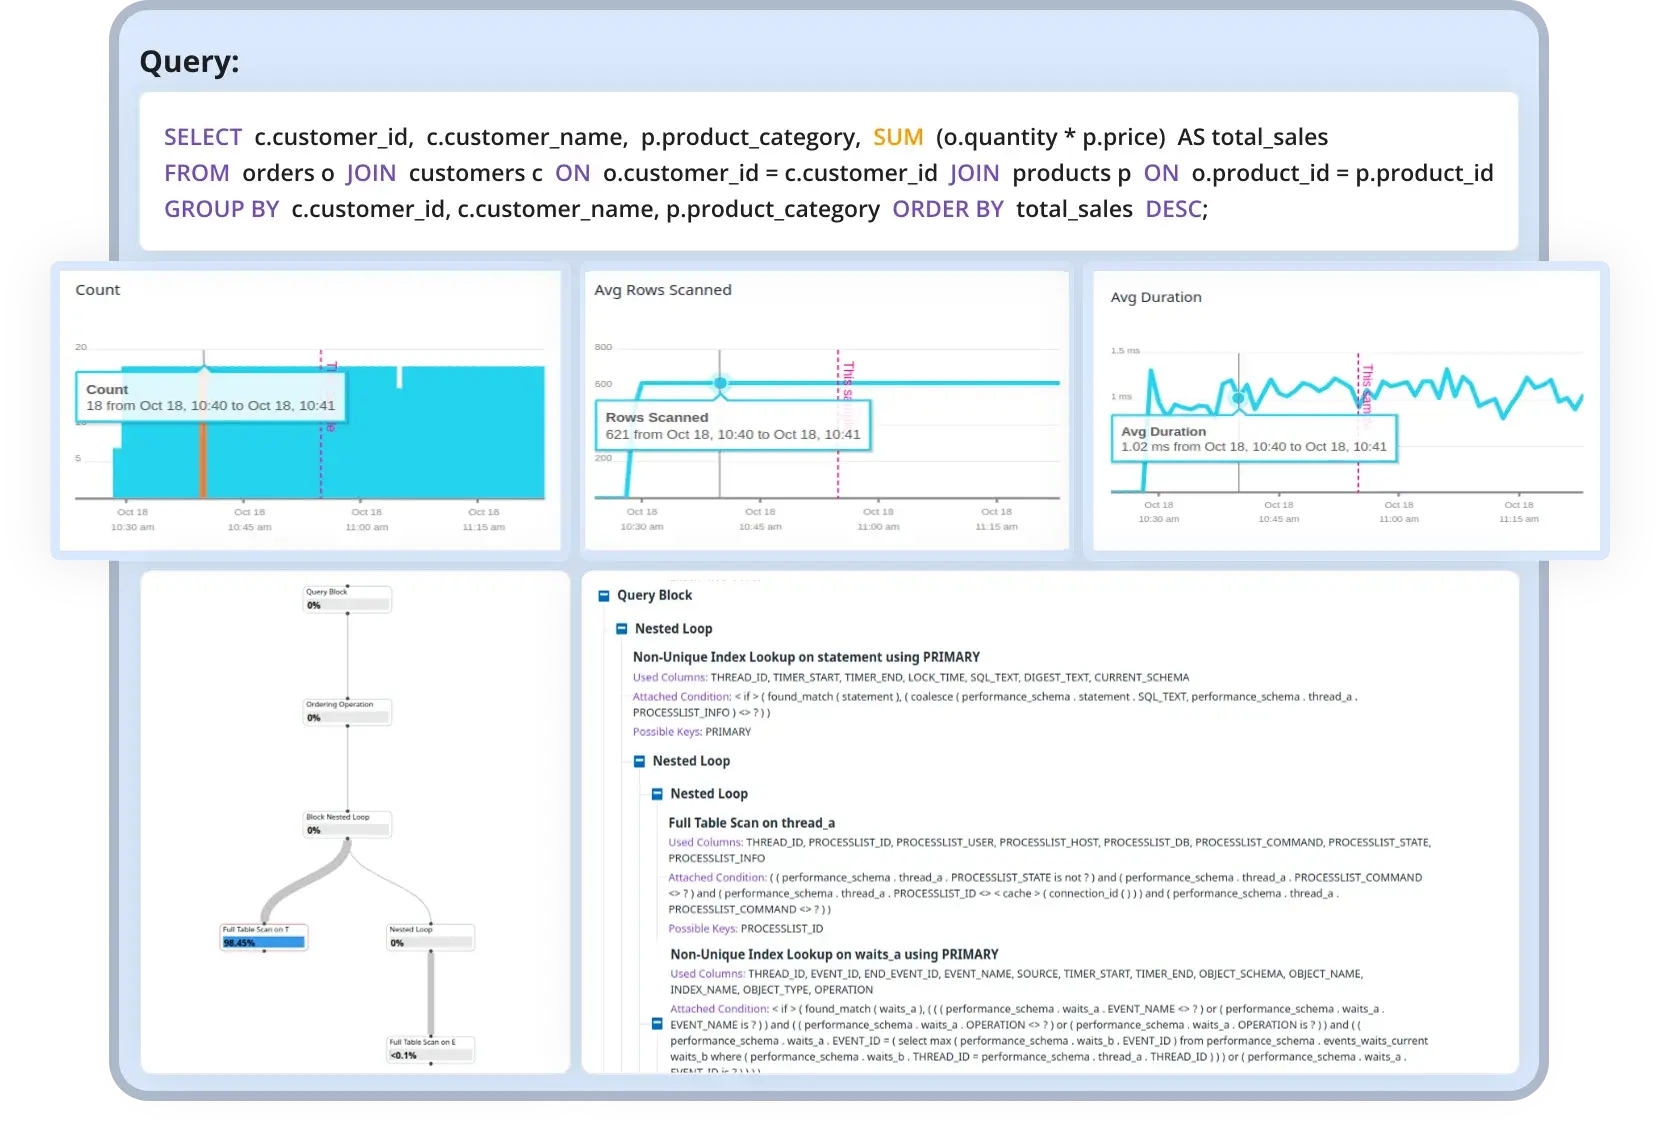This screenshot has width=1660, height=1126.
Task: Click 'Non-Unique Index Lookup on waits_a' heading
Action: [x=834, y=954]
